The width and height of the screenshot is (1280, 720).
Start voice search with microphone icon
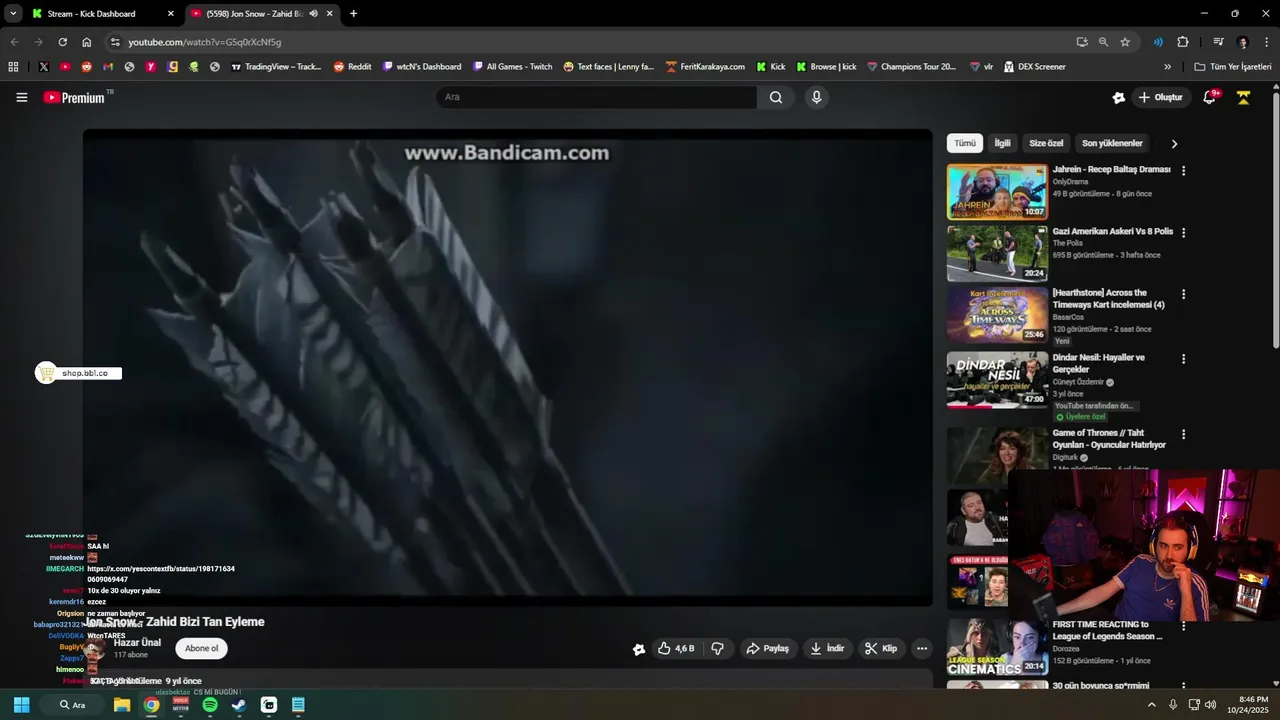tap(817, 97)
